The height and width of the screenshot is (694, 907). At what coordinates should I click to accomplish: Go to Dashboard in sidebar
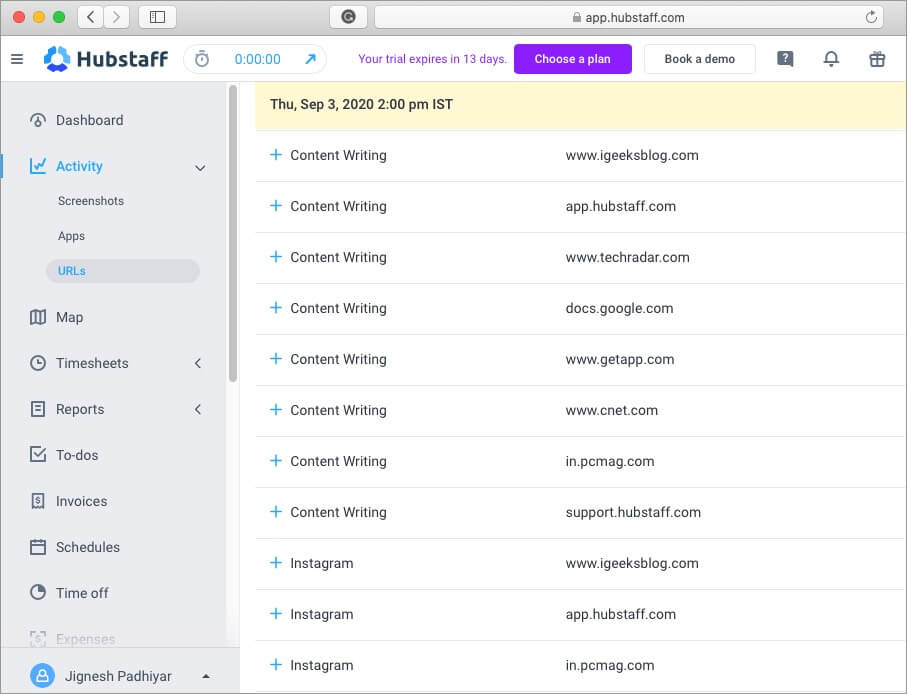click(90, 120)
